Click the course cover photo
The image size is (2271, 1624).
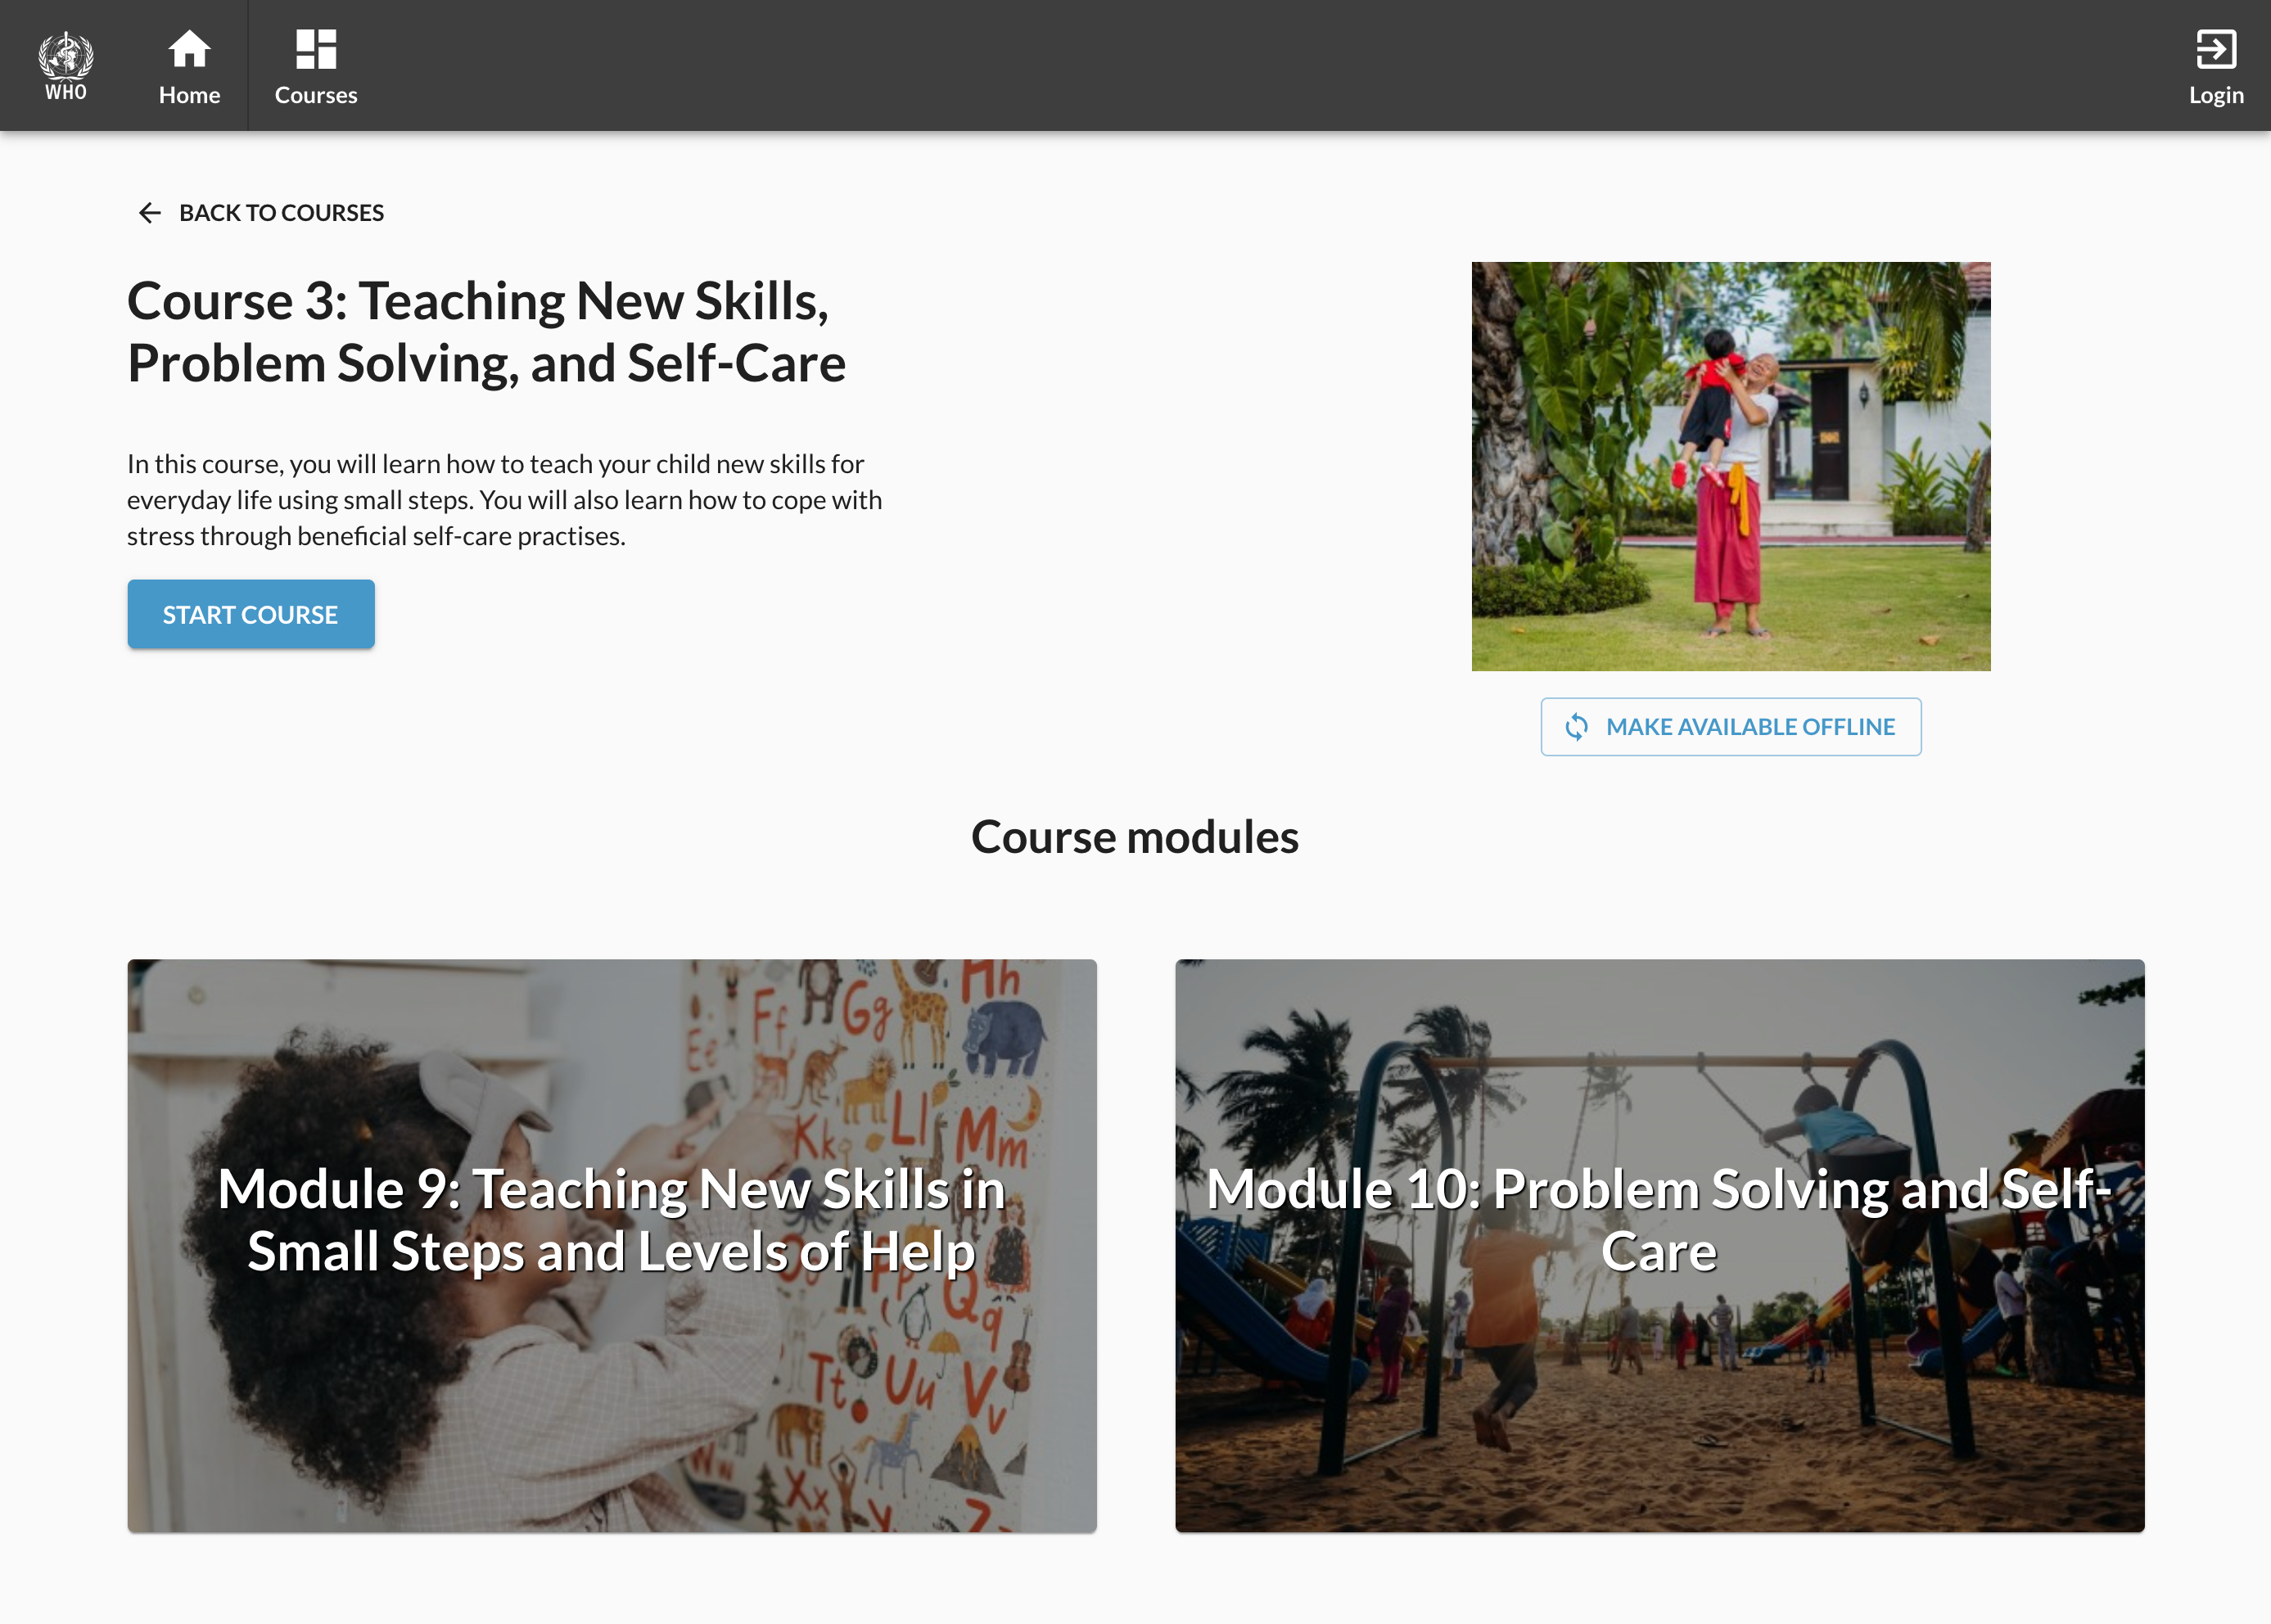click(1730, 466)
